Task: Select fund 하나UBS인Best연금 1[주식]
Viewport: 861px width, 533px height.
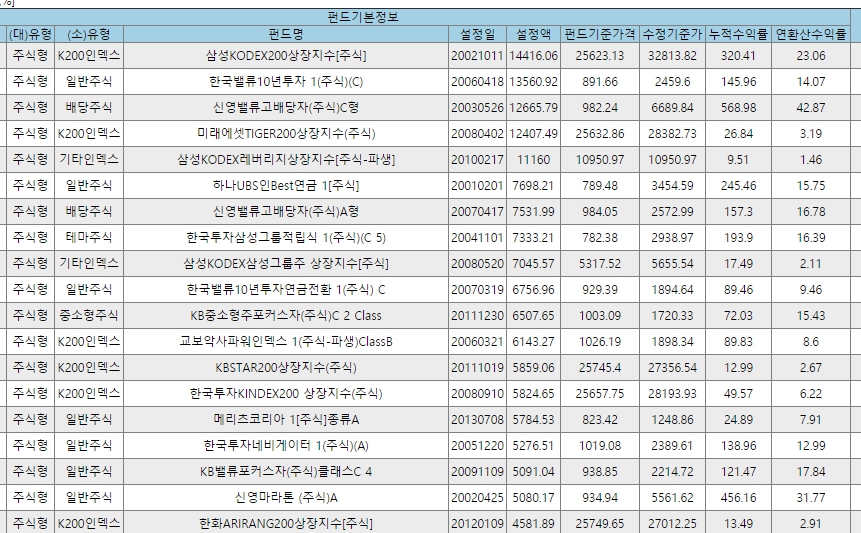Action: coord(286,186)
